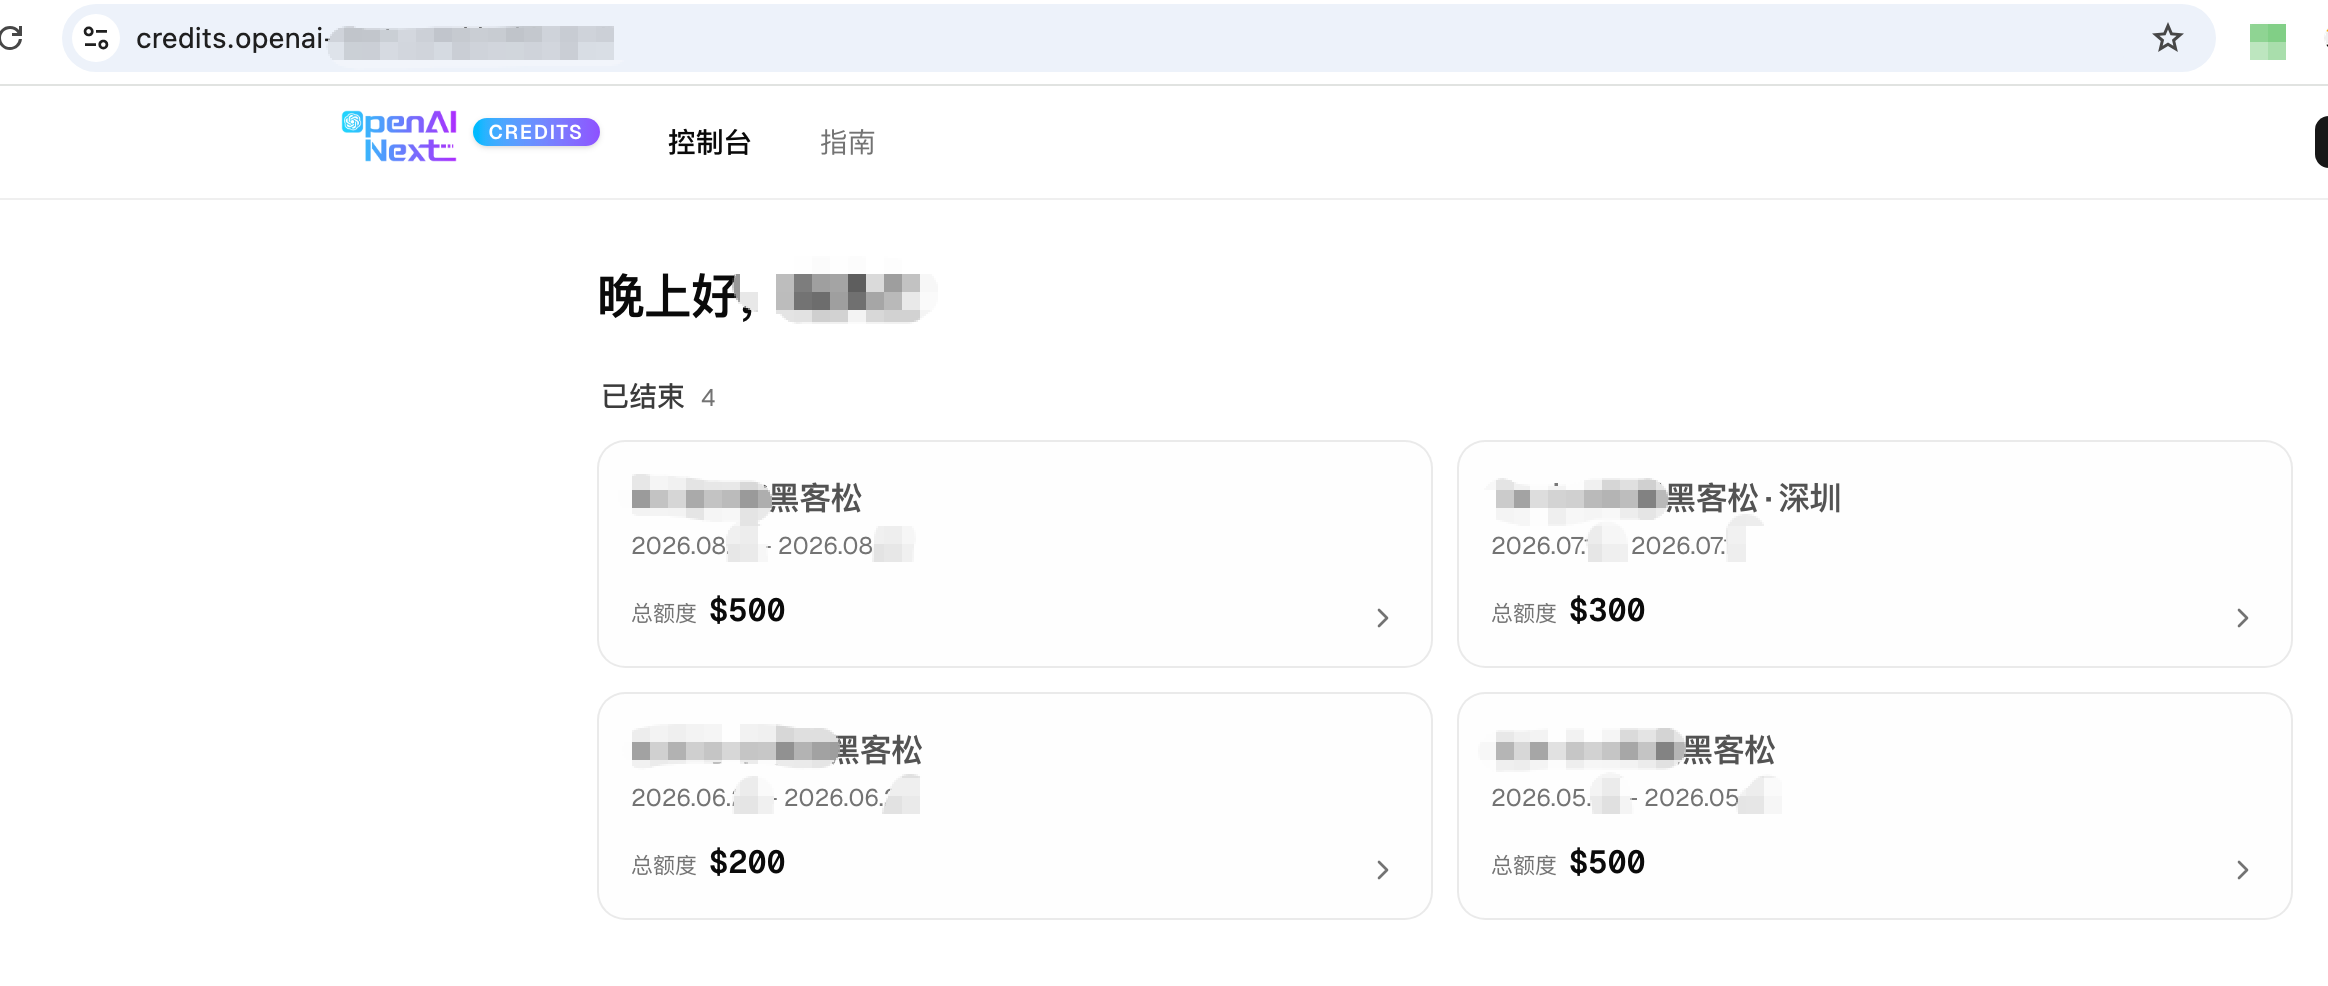The image size is (2328, 986).
Task: Expand the 深圳 hackathon card chevron
Action: 2242,618
